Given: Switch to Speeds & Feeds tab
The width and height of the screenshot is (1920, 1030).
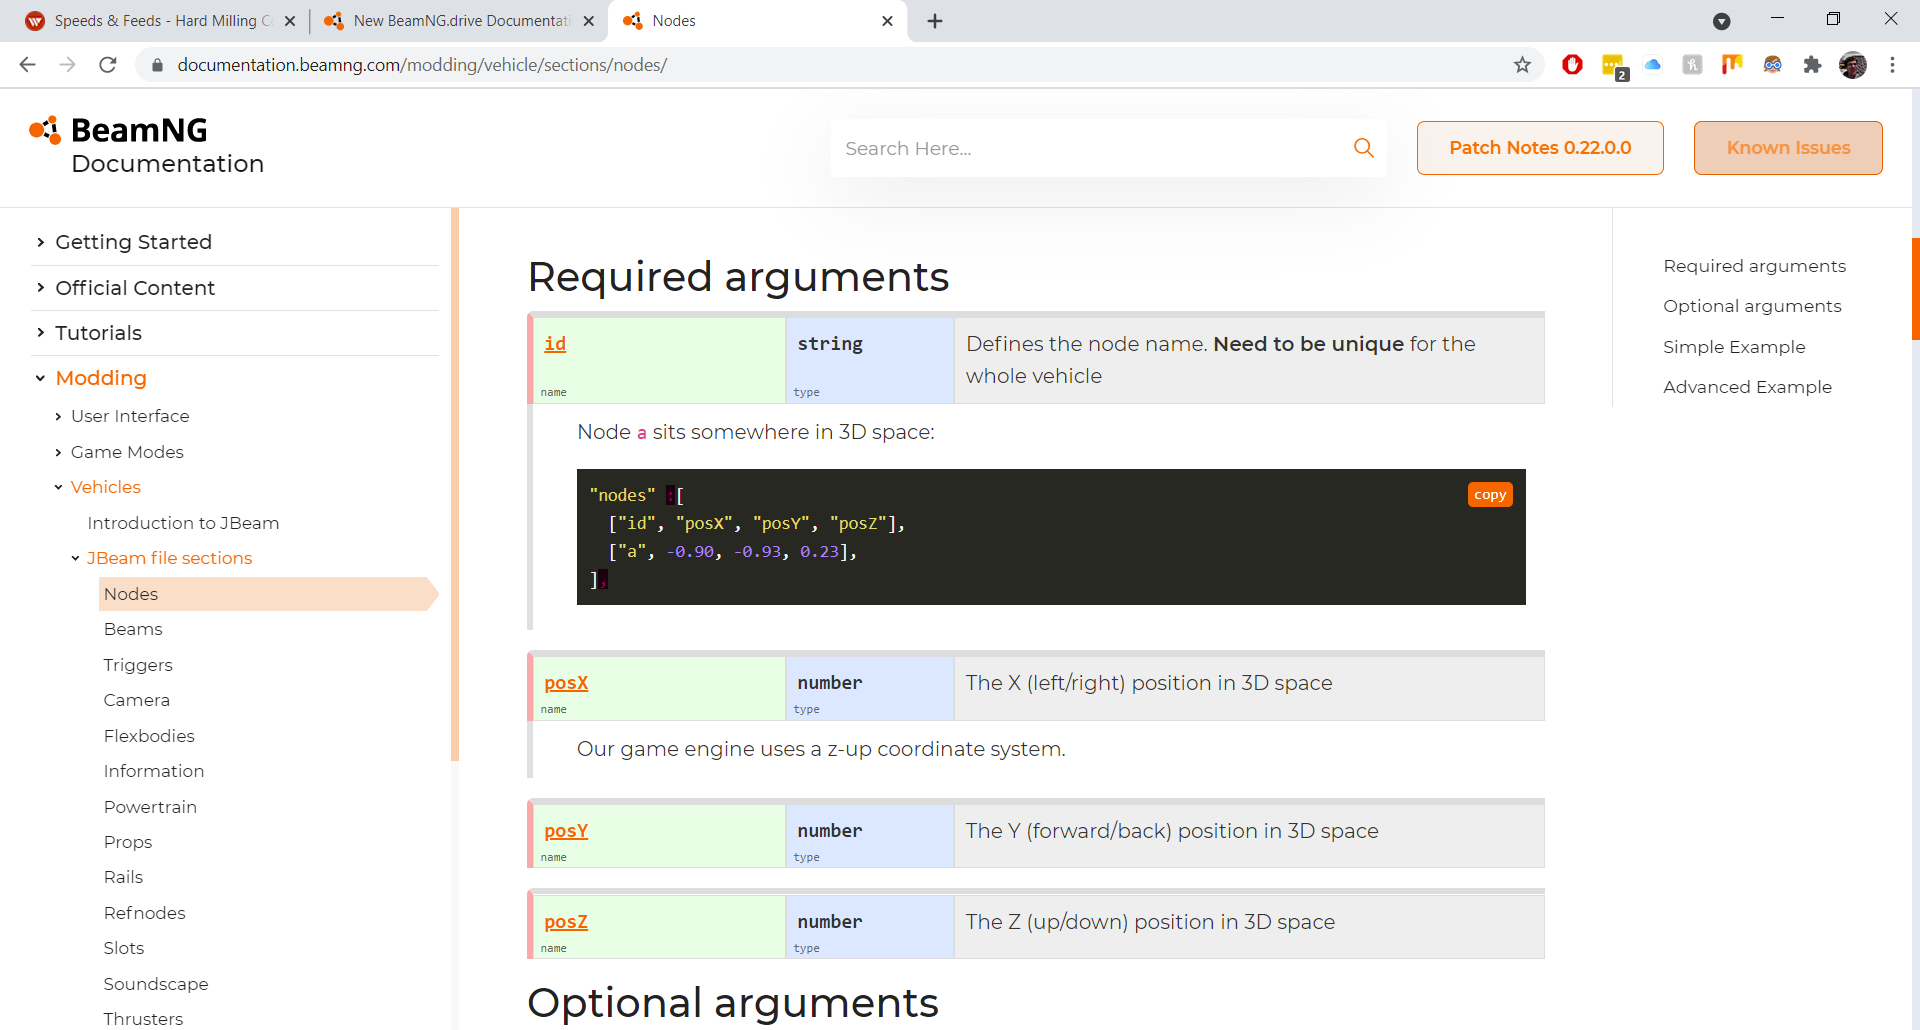Looking at the screenshot, I should click(x=160, y=21).
